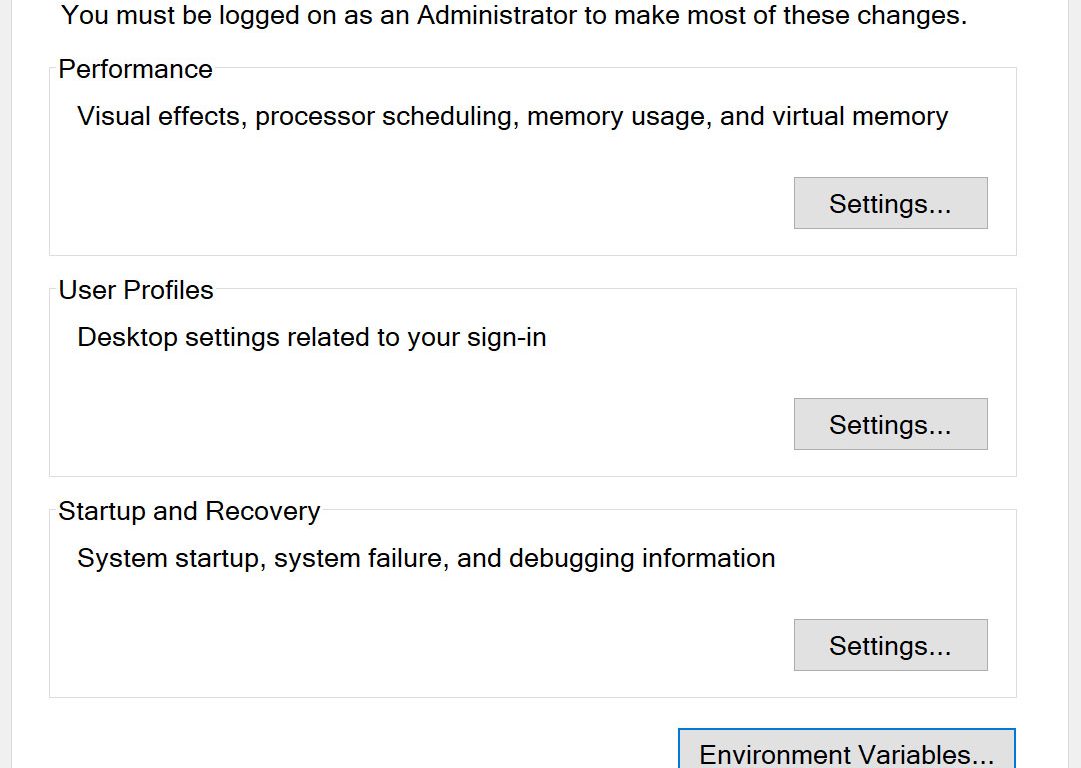Click the "virtual memory" text
Image resolution: width=1081 pixels, height=768 pixels.
[x=860, y=116]
